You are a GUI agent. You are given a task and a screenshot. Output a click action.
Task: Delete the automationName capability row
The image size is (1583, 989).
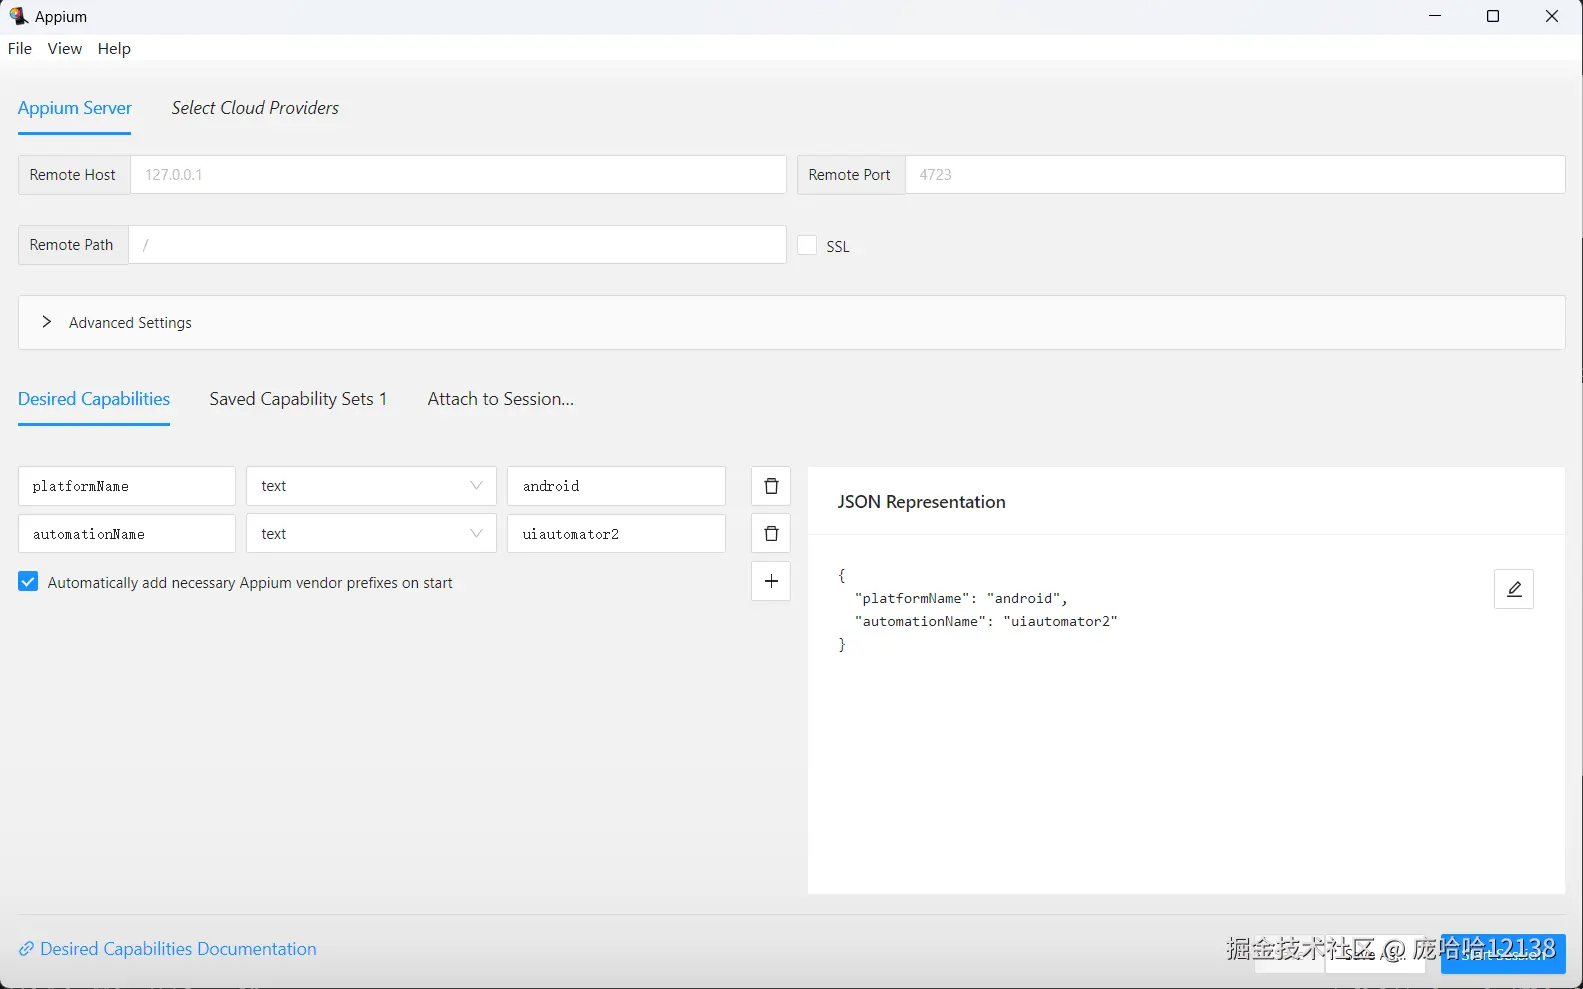771,534
